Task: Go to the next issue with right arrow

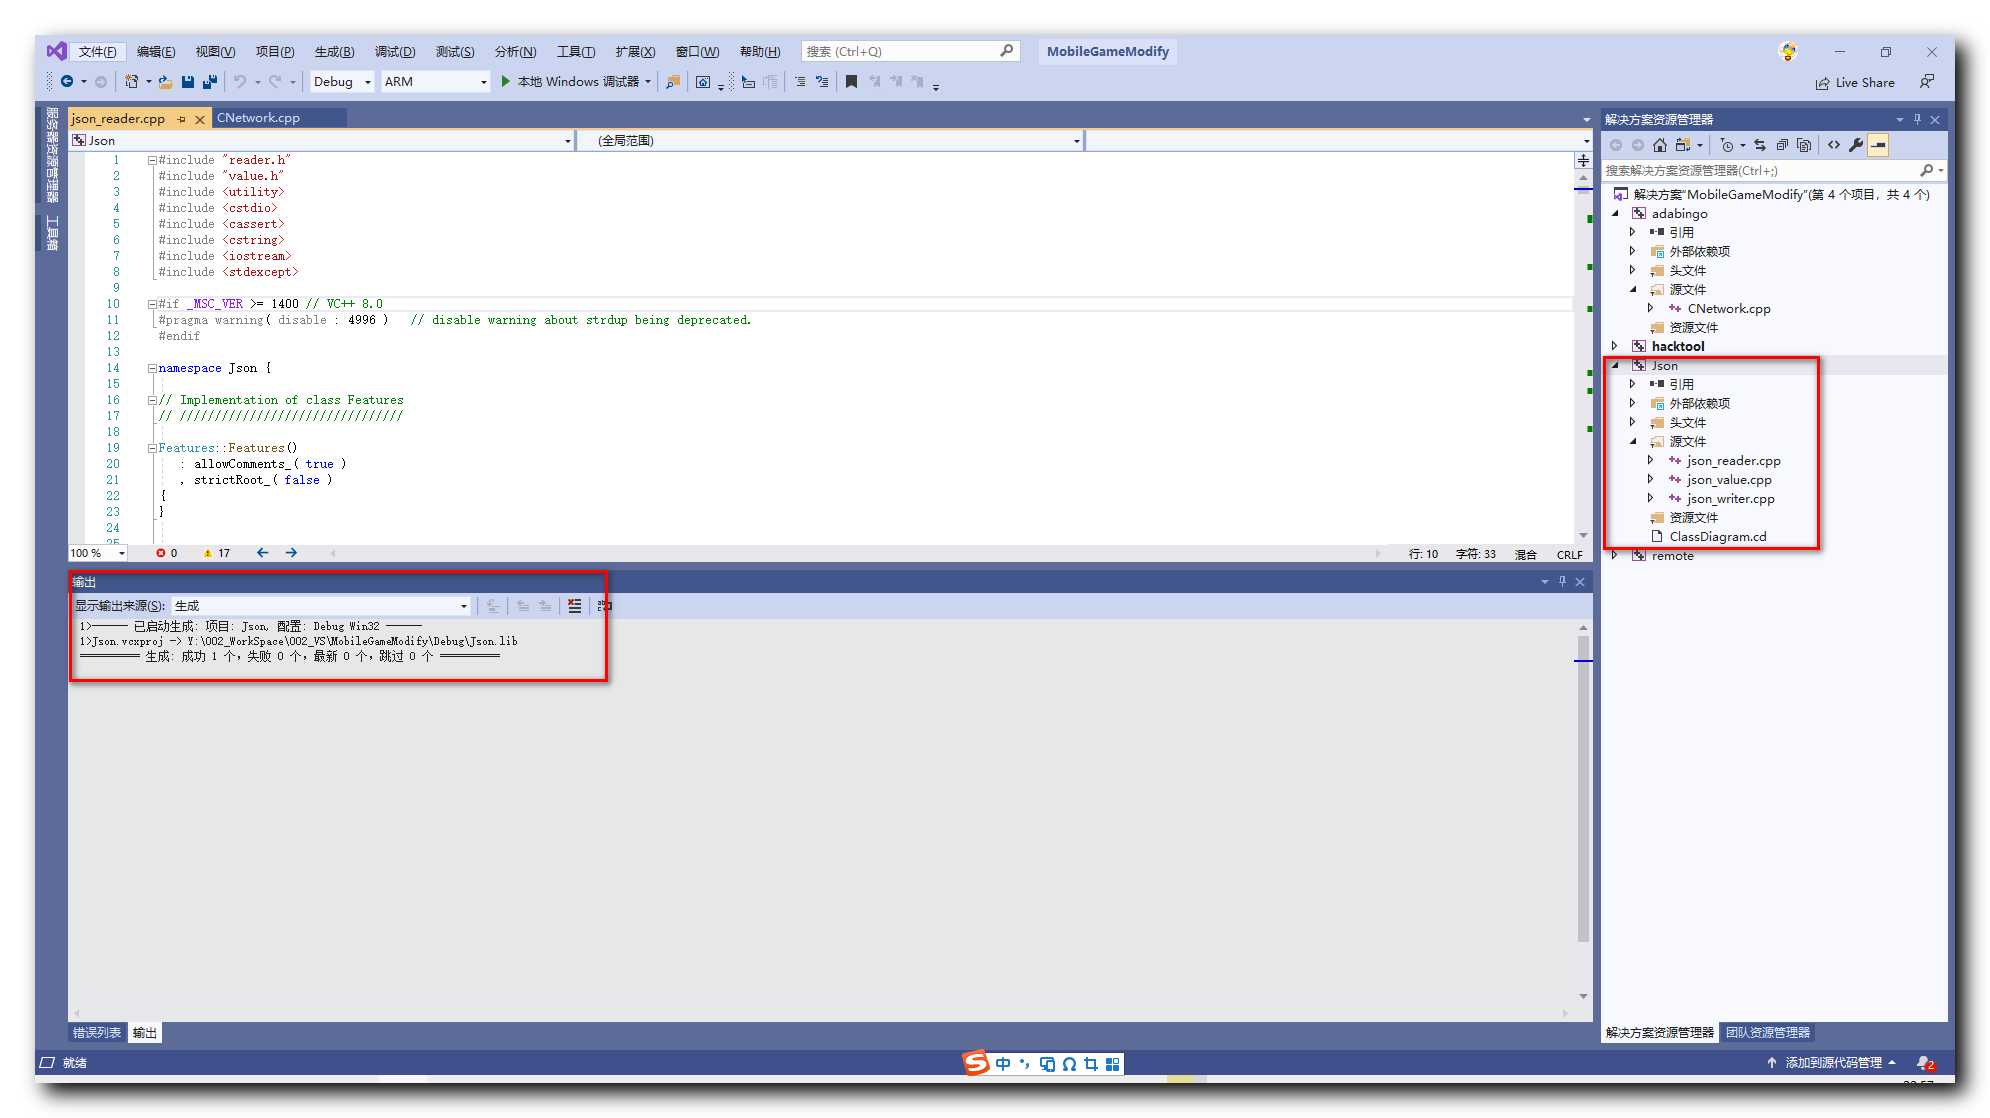Action: point(291,553)
